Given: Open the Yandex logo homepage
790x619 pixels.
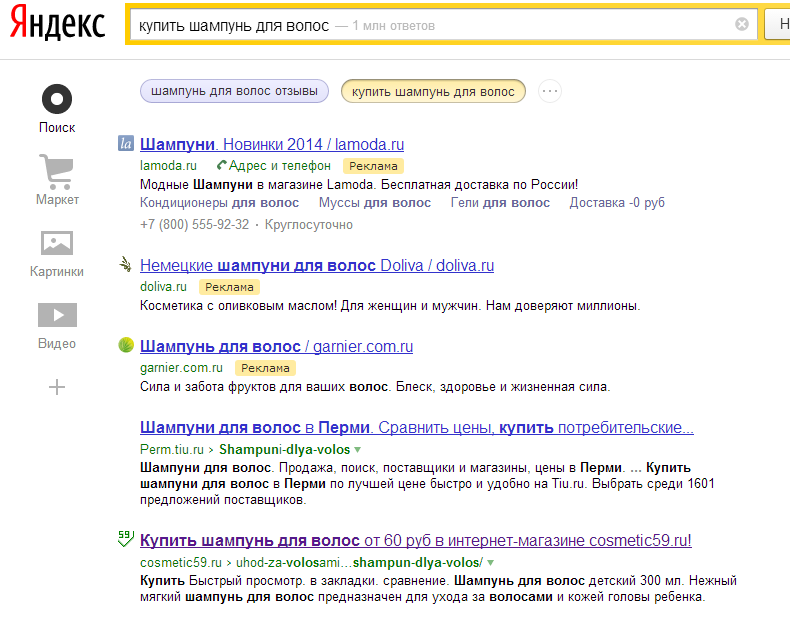Looking at the screenshot, I should click(x=57, y=23).
